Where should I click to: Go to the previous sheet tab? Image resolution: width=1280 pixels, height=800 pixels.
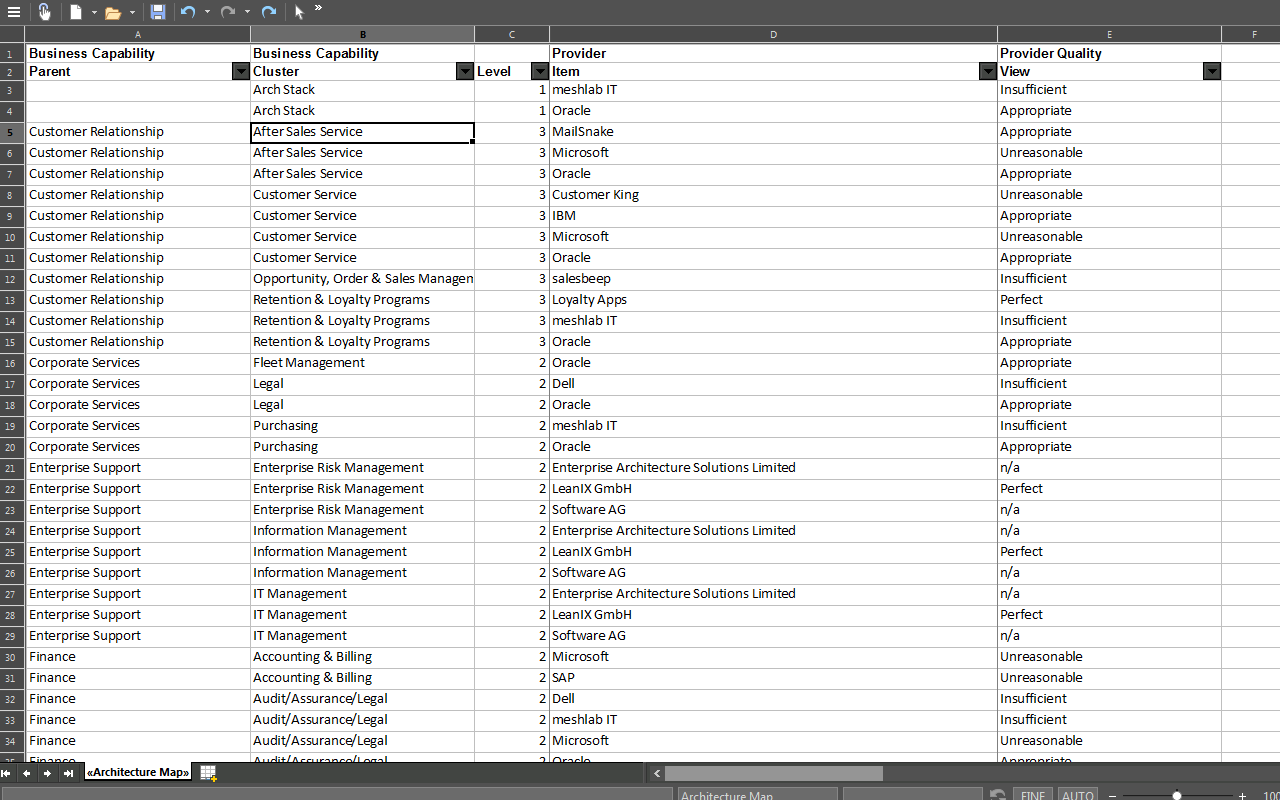point(27,773)
